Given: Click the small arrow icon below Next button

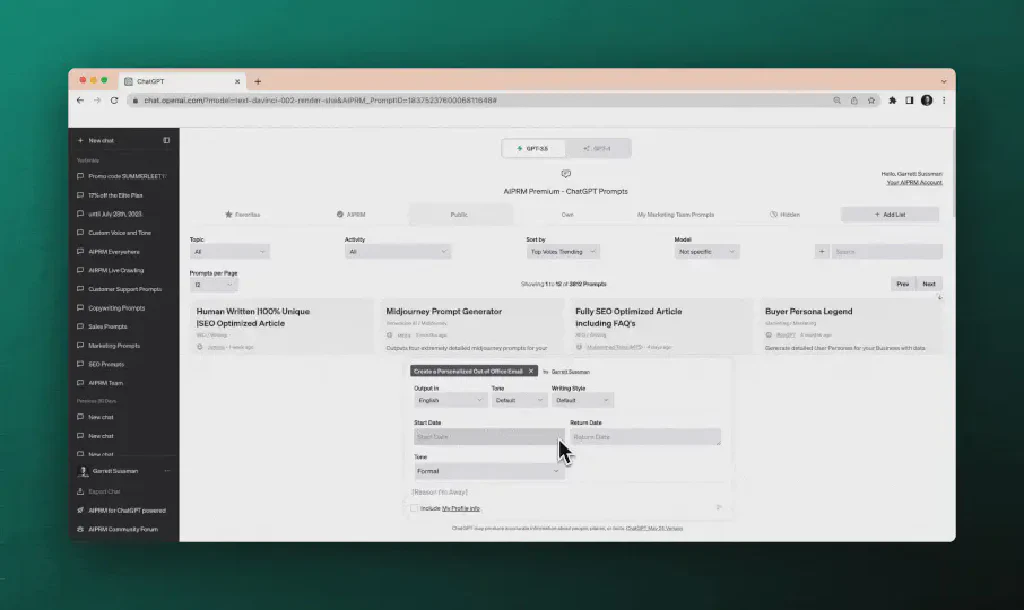Looking at the screenshot, I should click(x=939, y=297).
